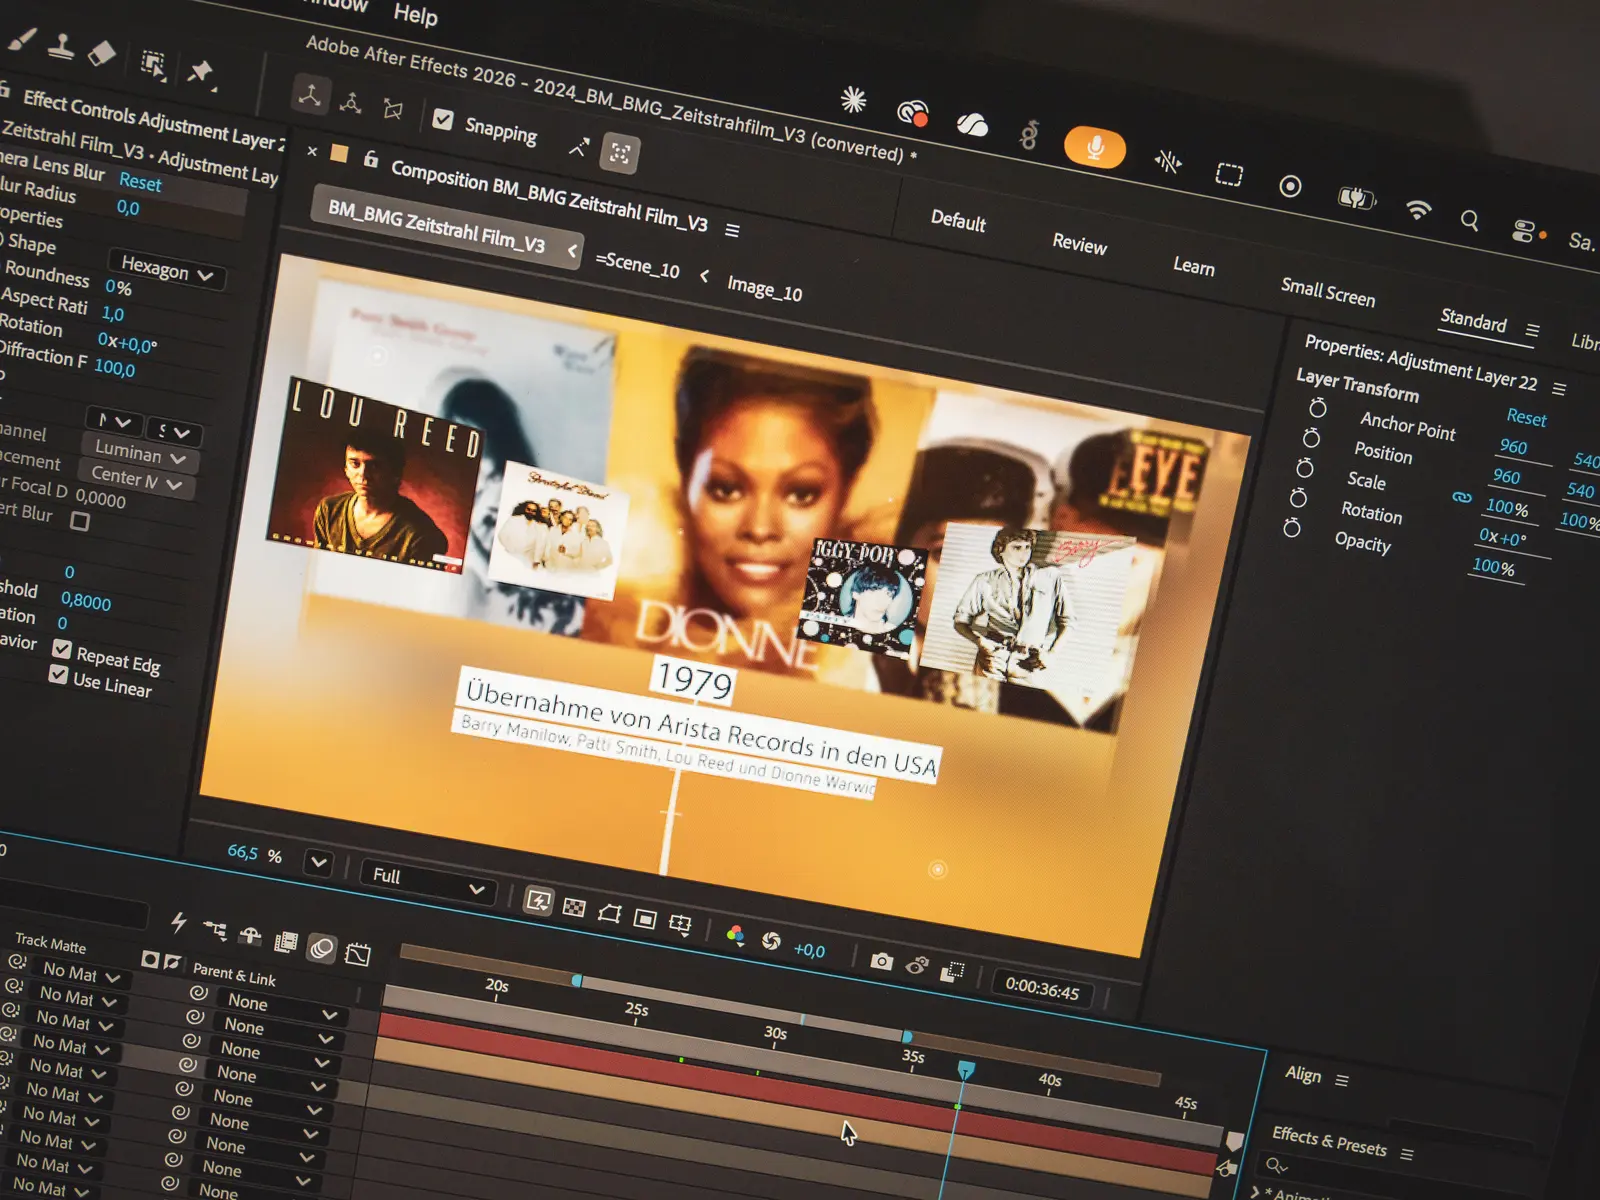The height and width of the screenshot is (1200, 1600).
Task: Toggle the Fast Previews button
Action: pos(538,901)
